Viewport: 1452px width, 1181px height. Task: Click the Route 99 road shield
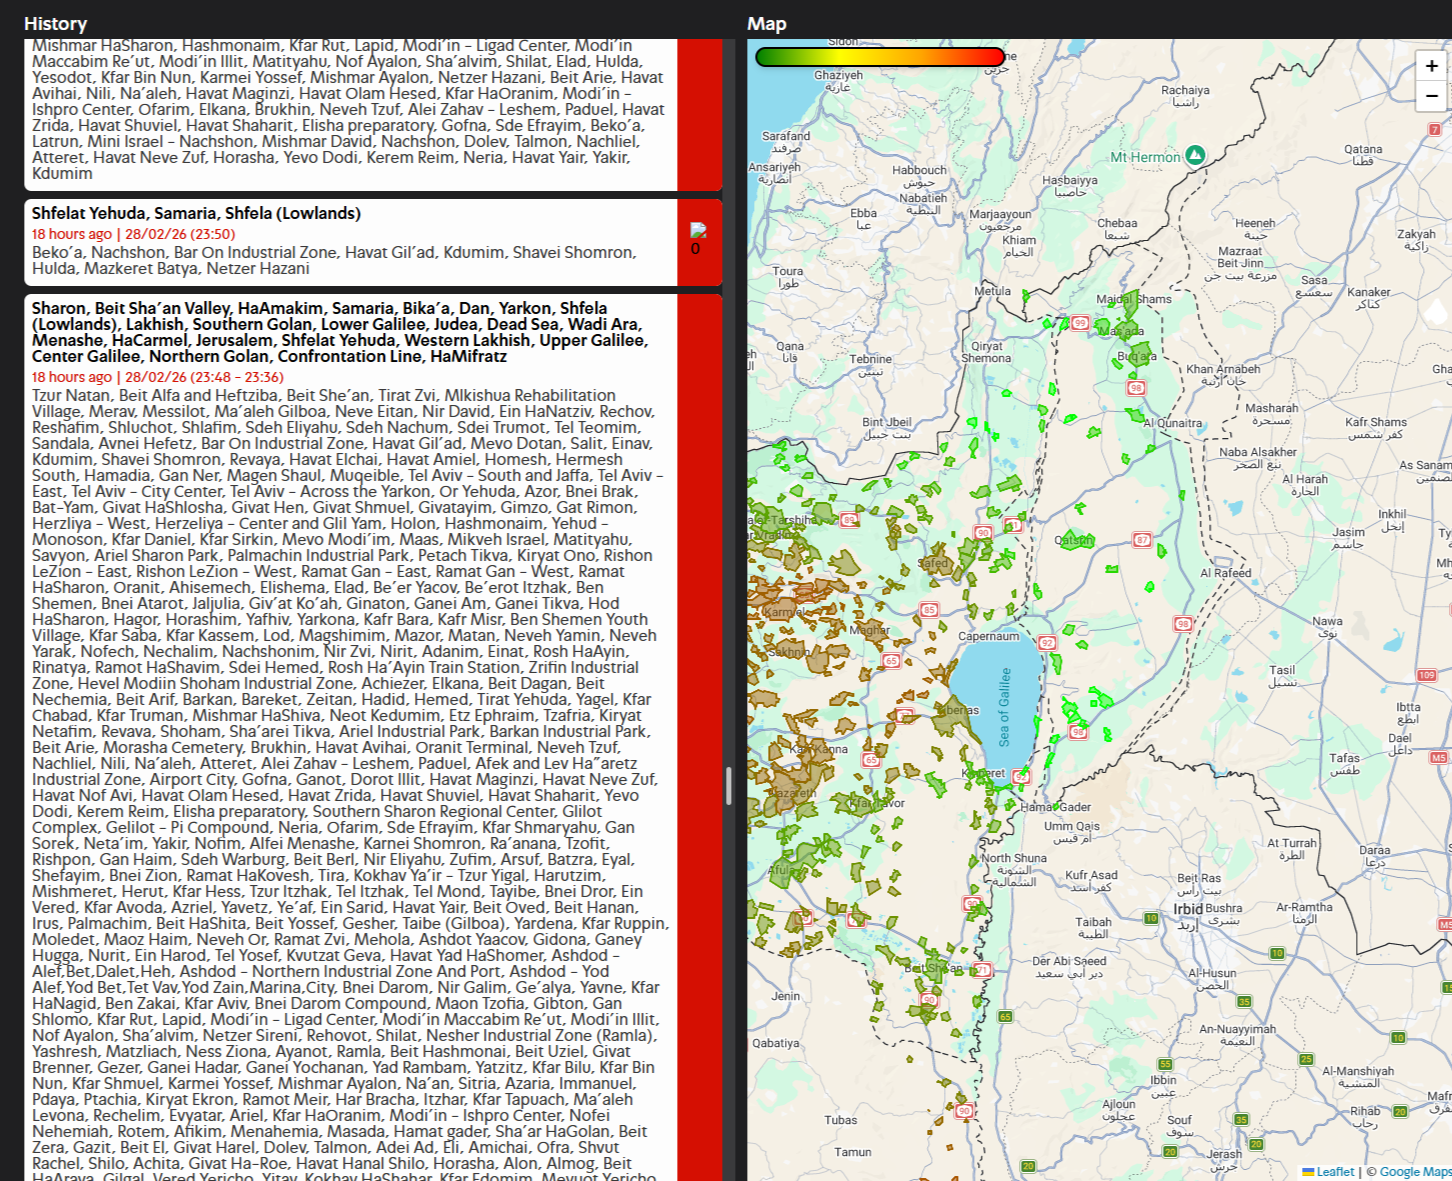[x=1080, y=323]
